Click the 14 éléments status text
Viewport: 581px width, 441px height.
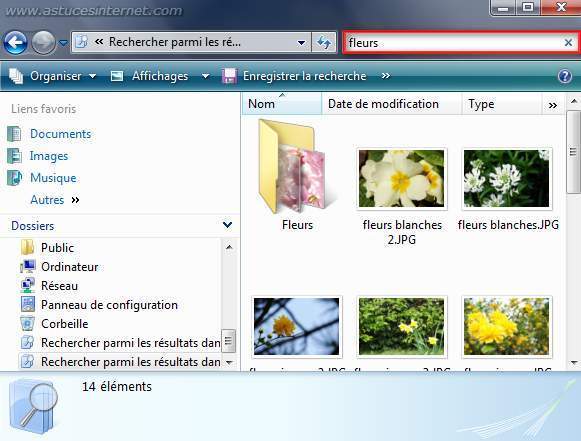[117, 387]
